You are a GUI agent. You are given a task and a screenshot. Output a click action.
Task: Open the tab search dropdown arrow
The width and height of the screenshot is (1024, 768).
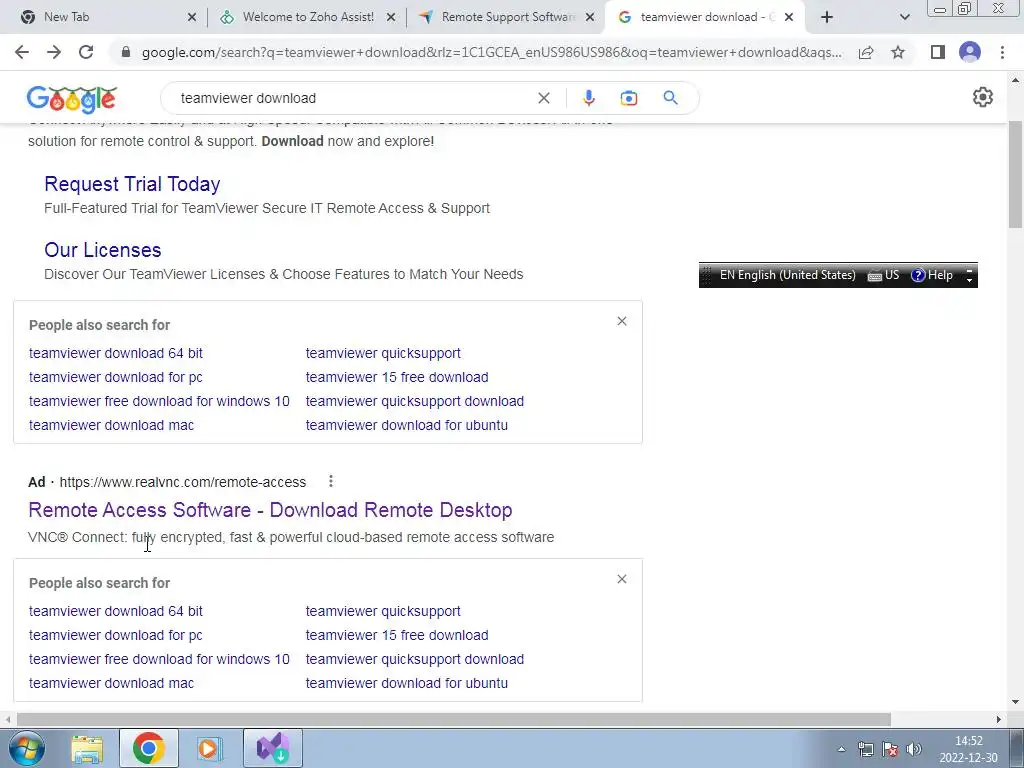pos(904,18)
